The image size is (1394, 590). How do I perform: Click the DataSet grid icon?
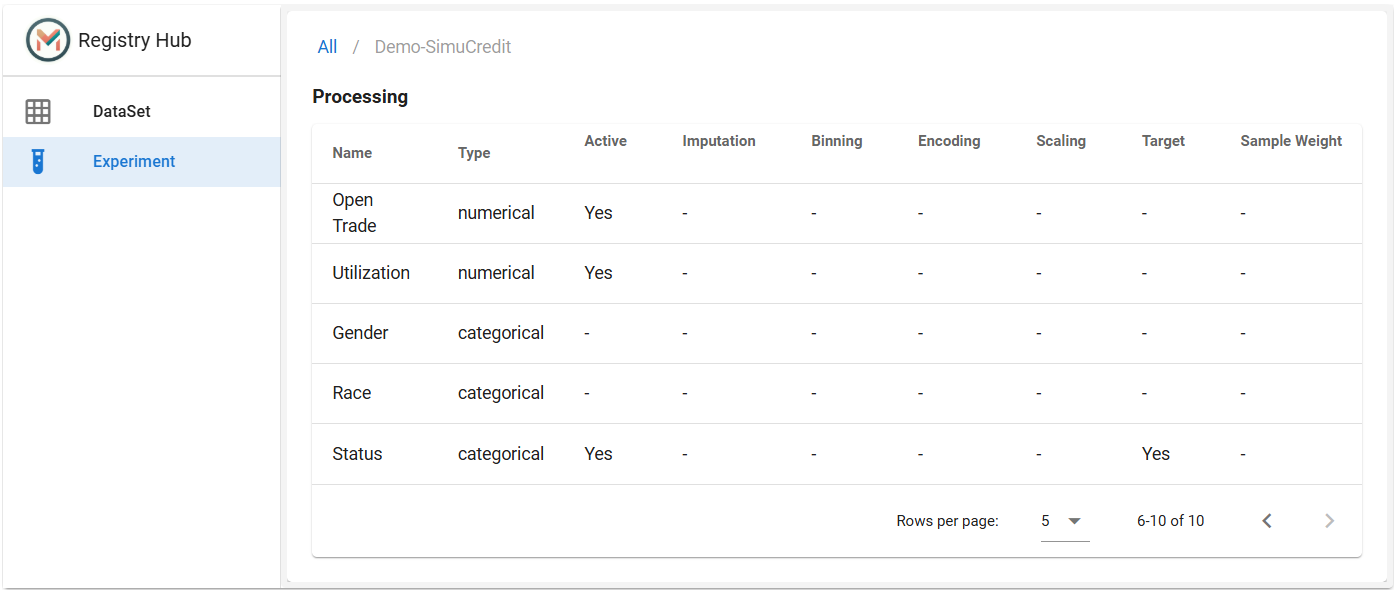click(38, 111)
